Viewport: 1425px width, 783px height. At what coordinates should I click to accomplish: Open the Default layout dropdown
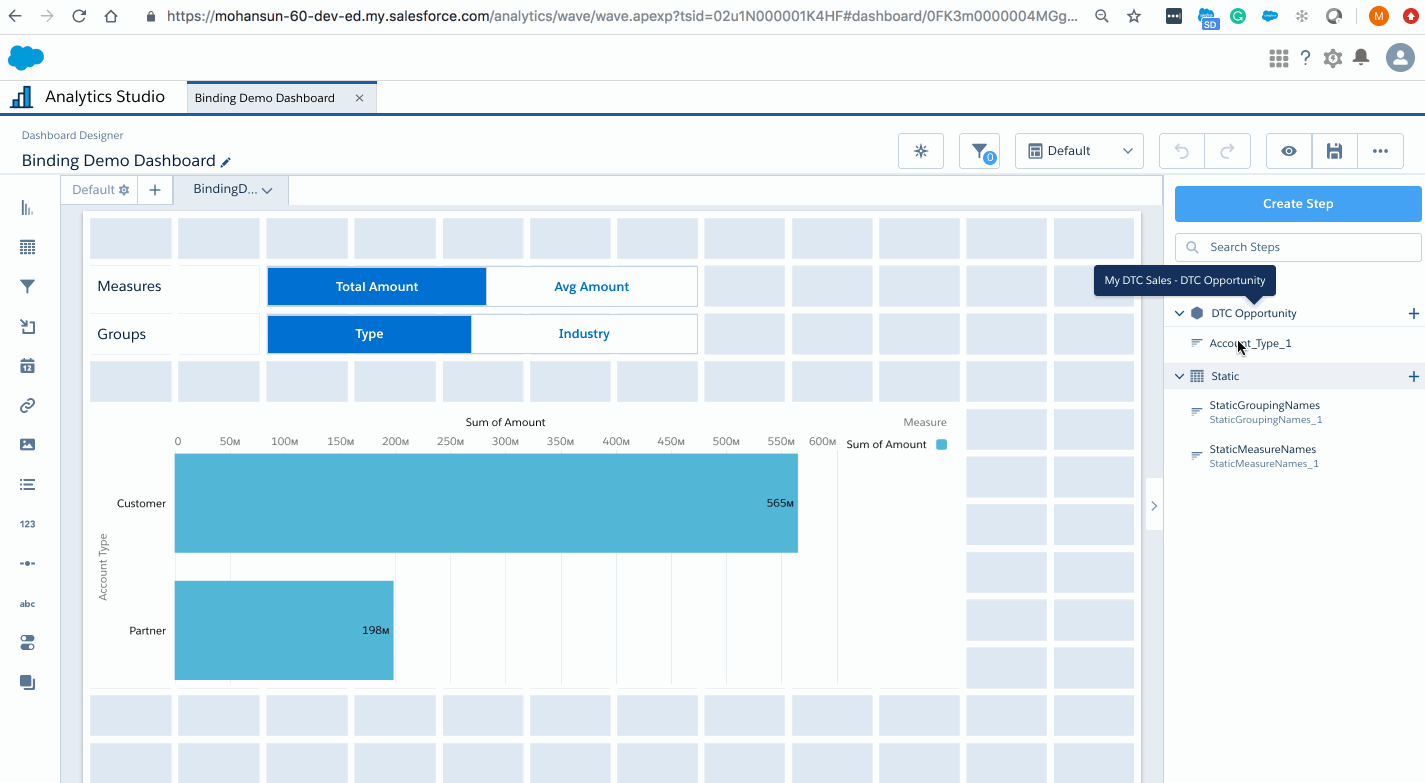tap(1080, 151)
